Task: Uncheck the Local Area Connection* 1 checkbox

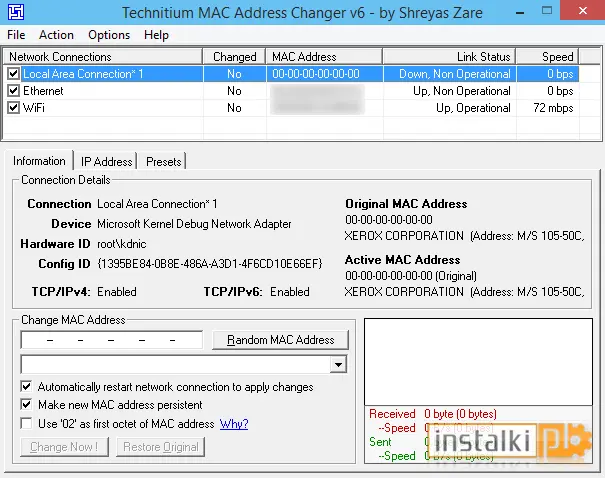Action: 14,73
